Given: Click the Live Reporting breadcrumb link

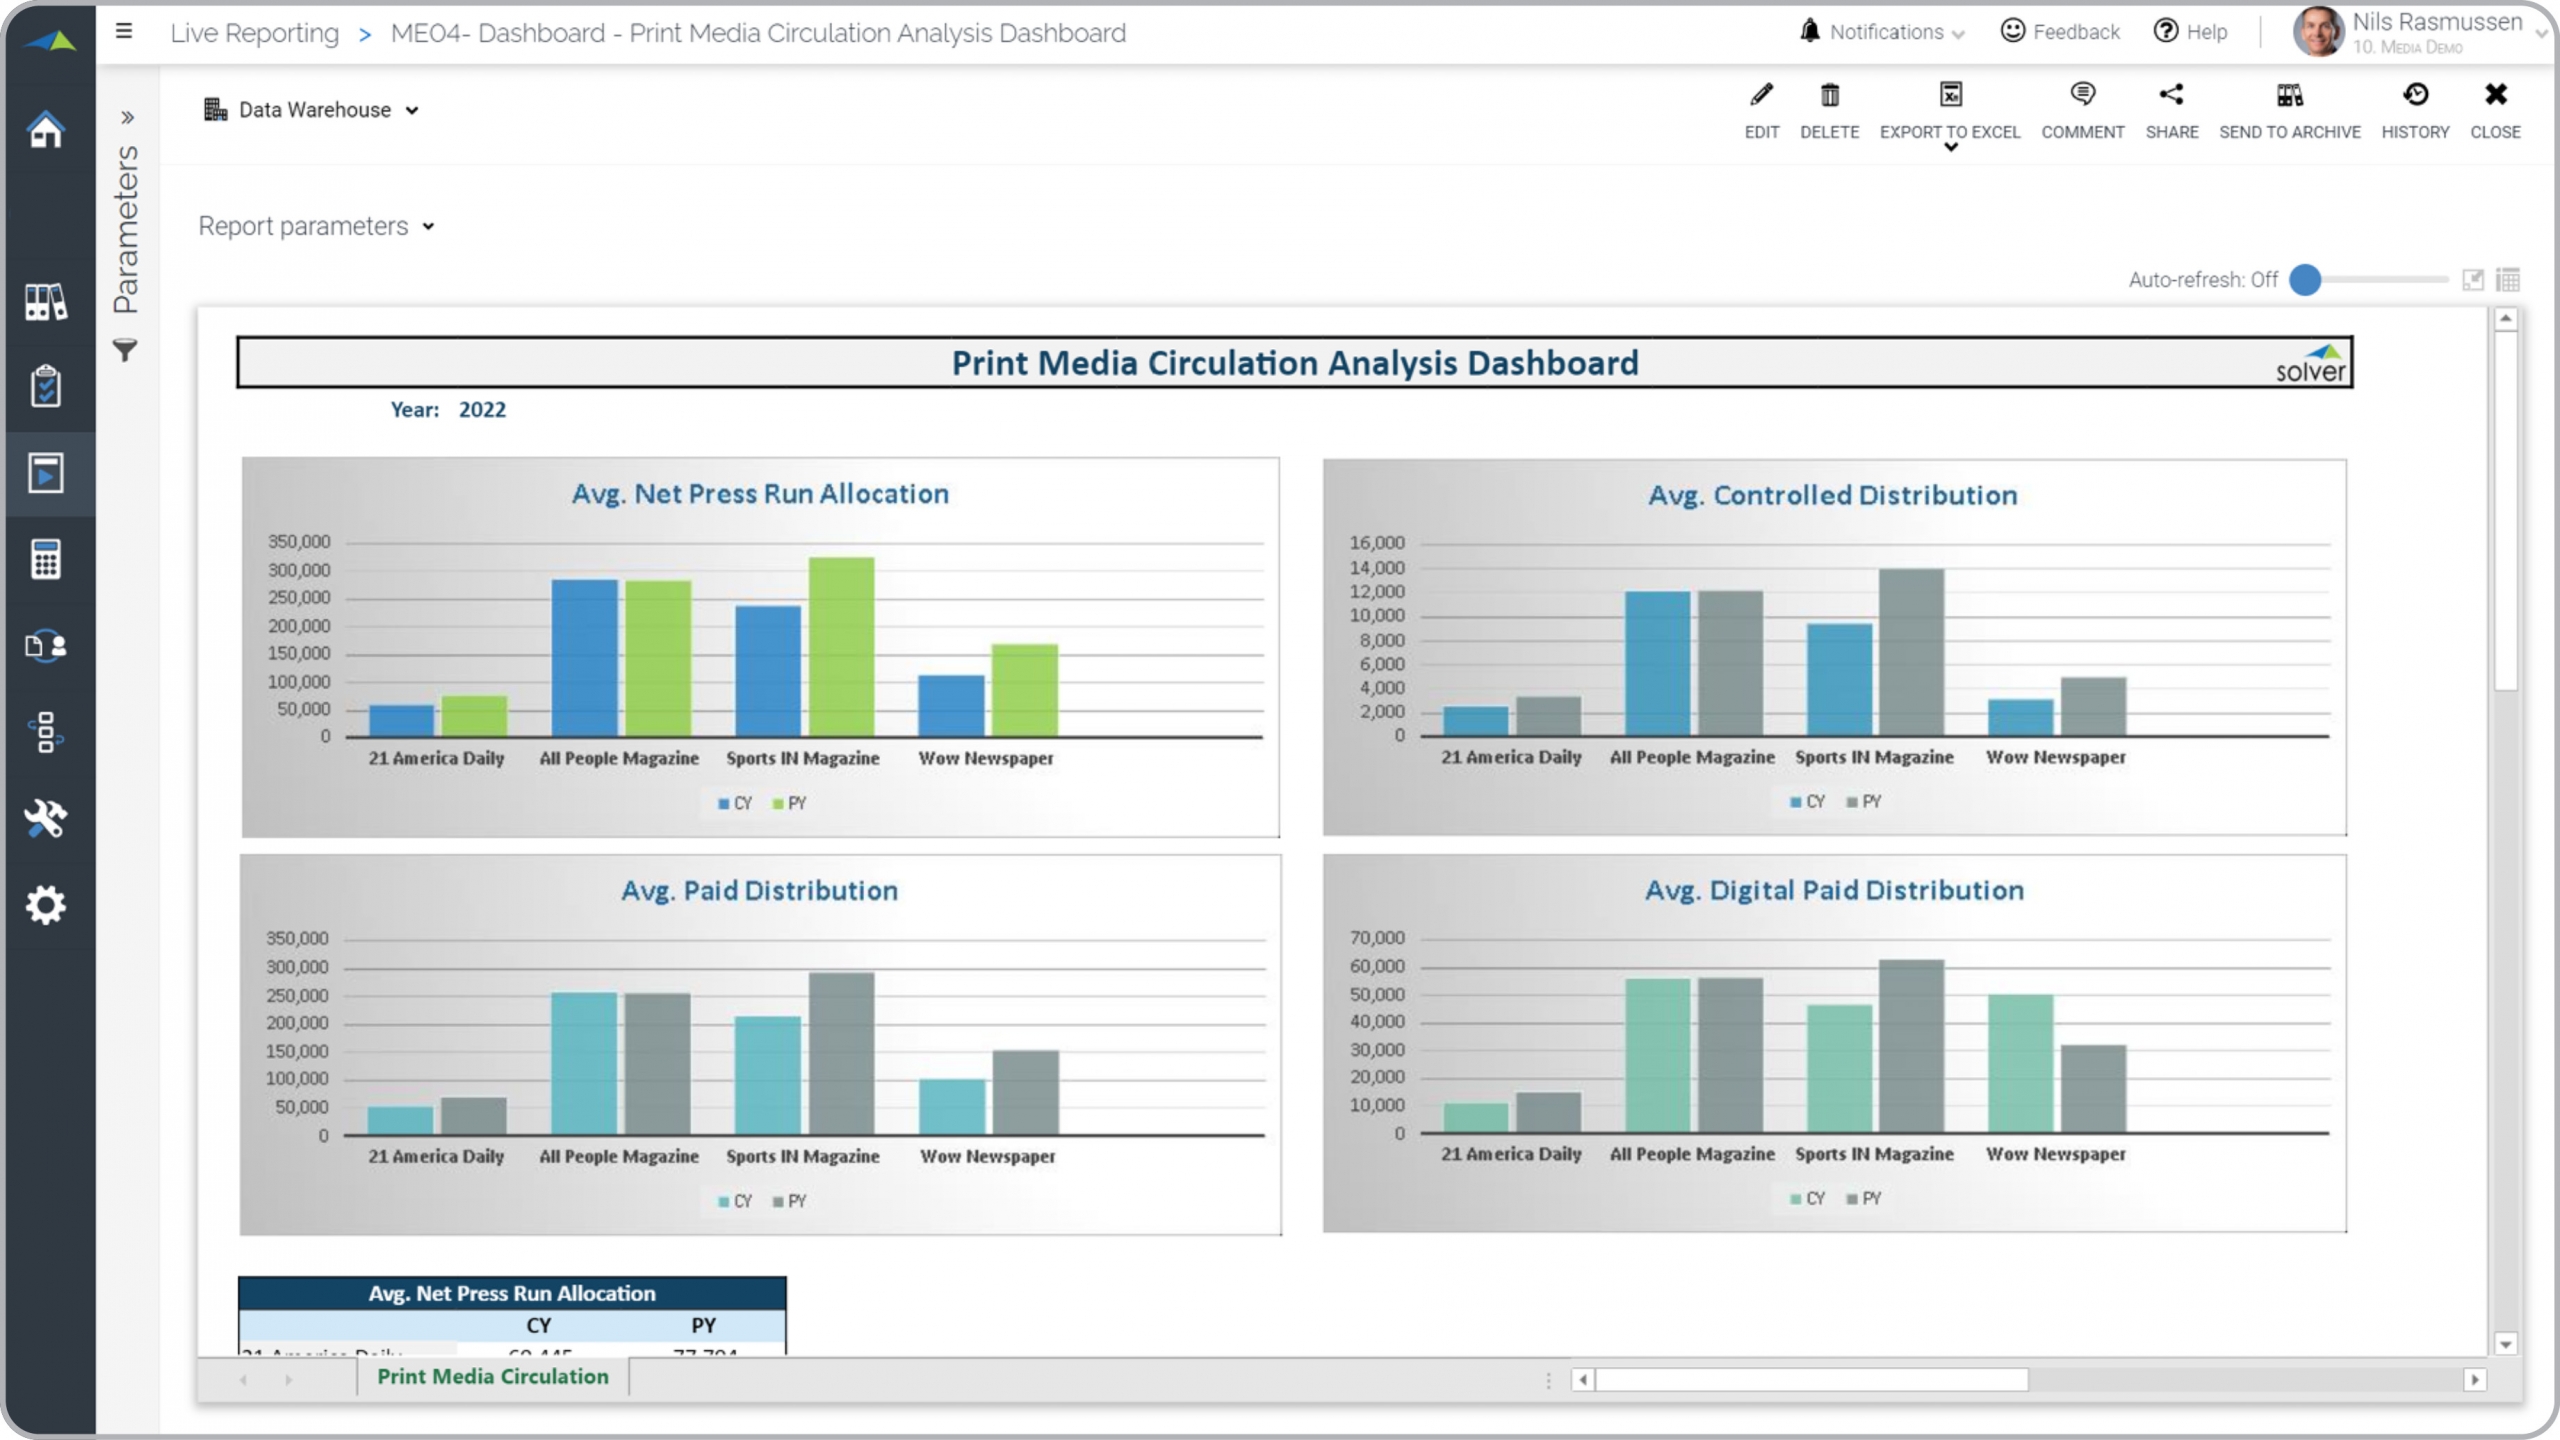Looking at the screenshot, I should (x=255, y=33).
